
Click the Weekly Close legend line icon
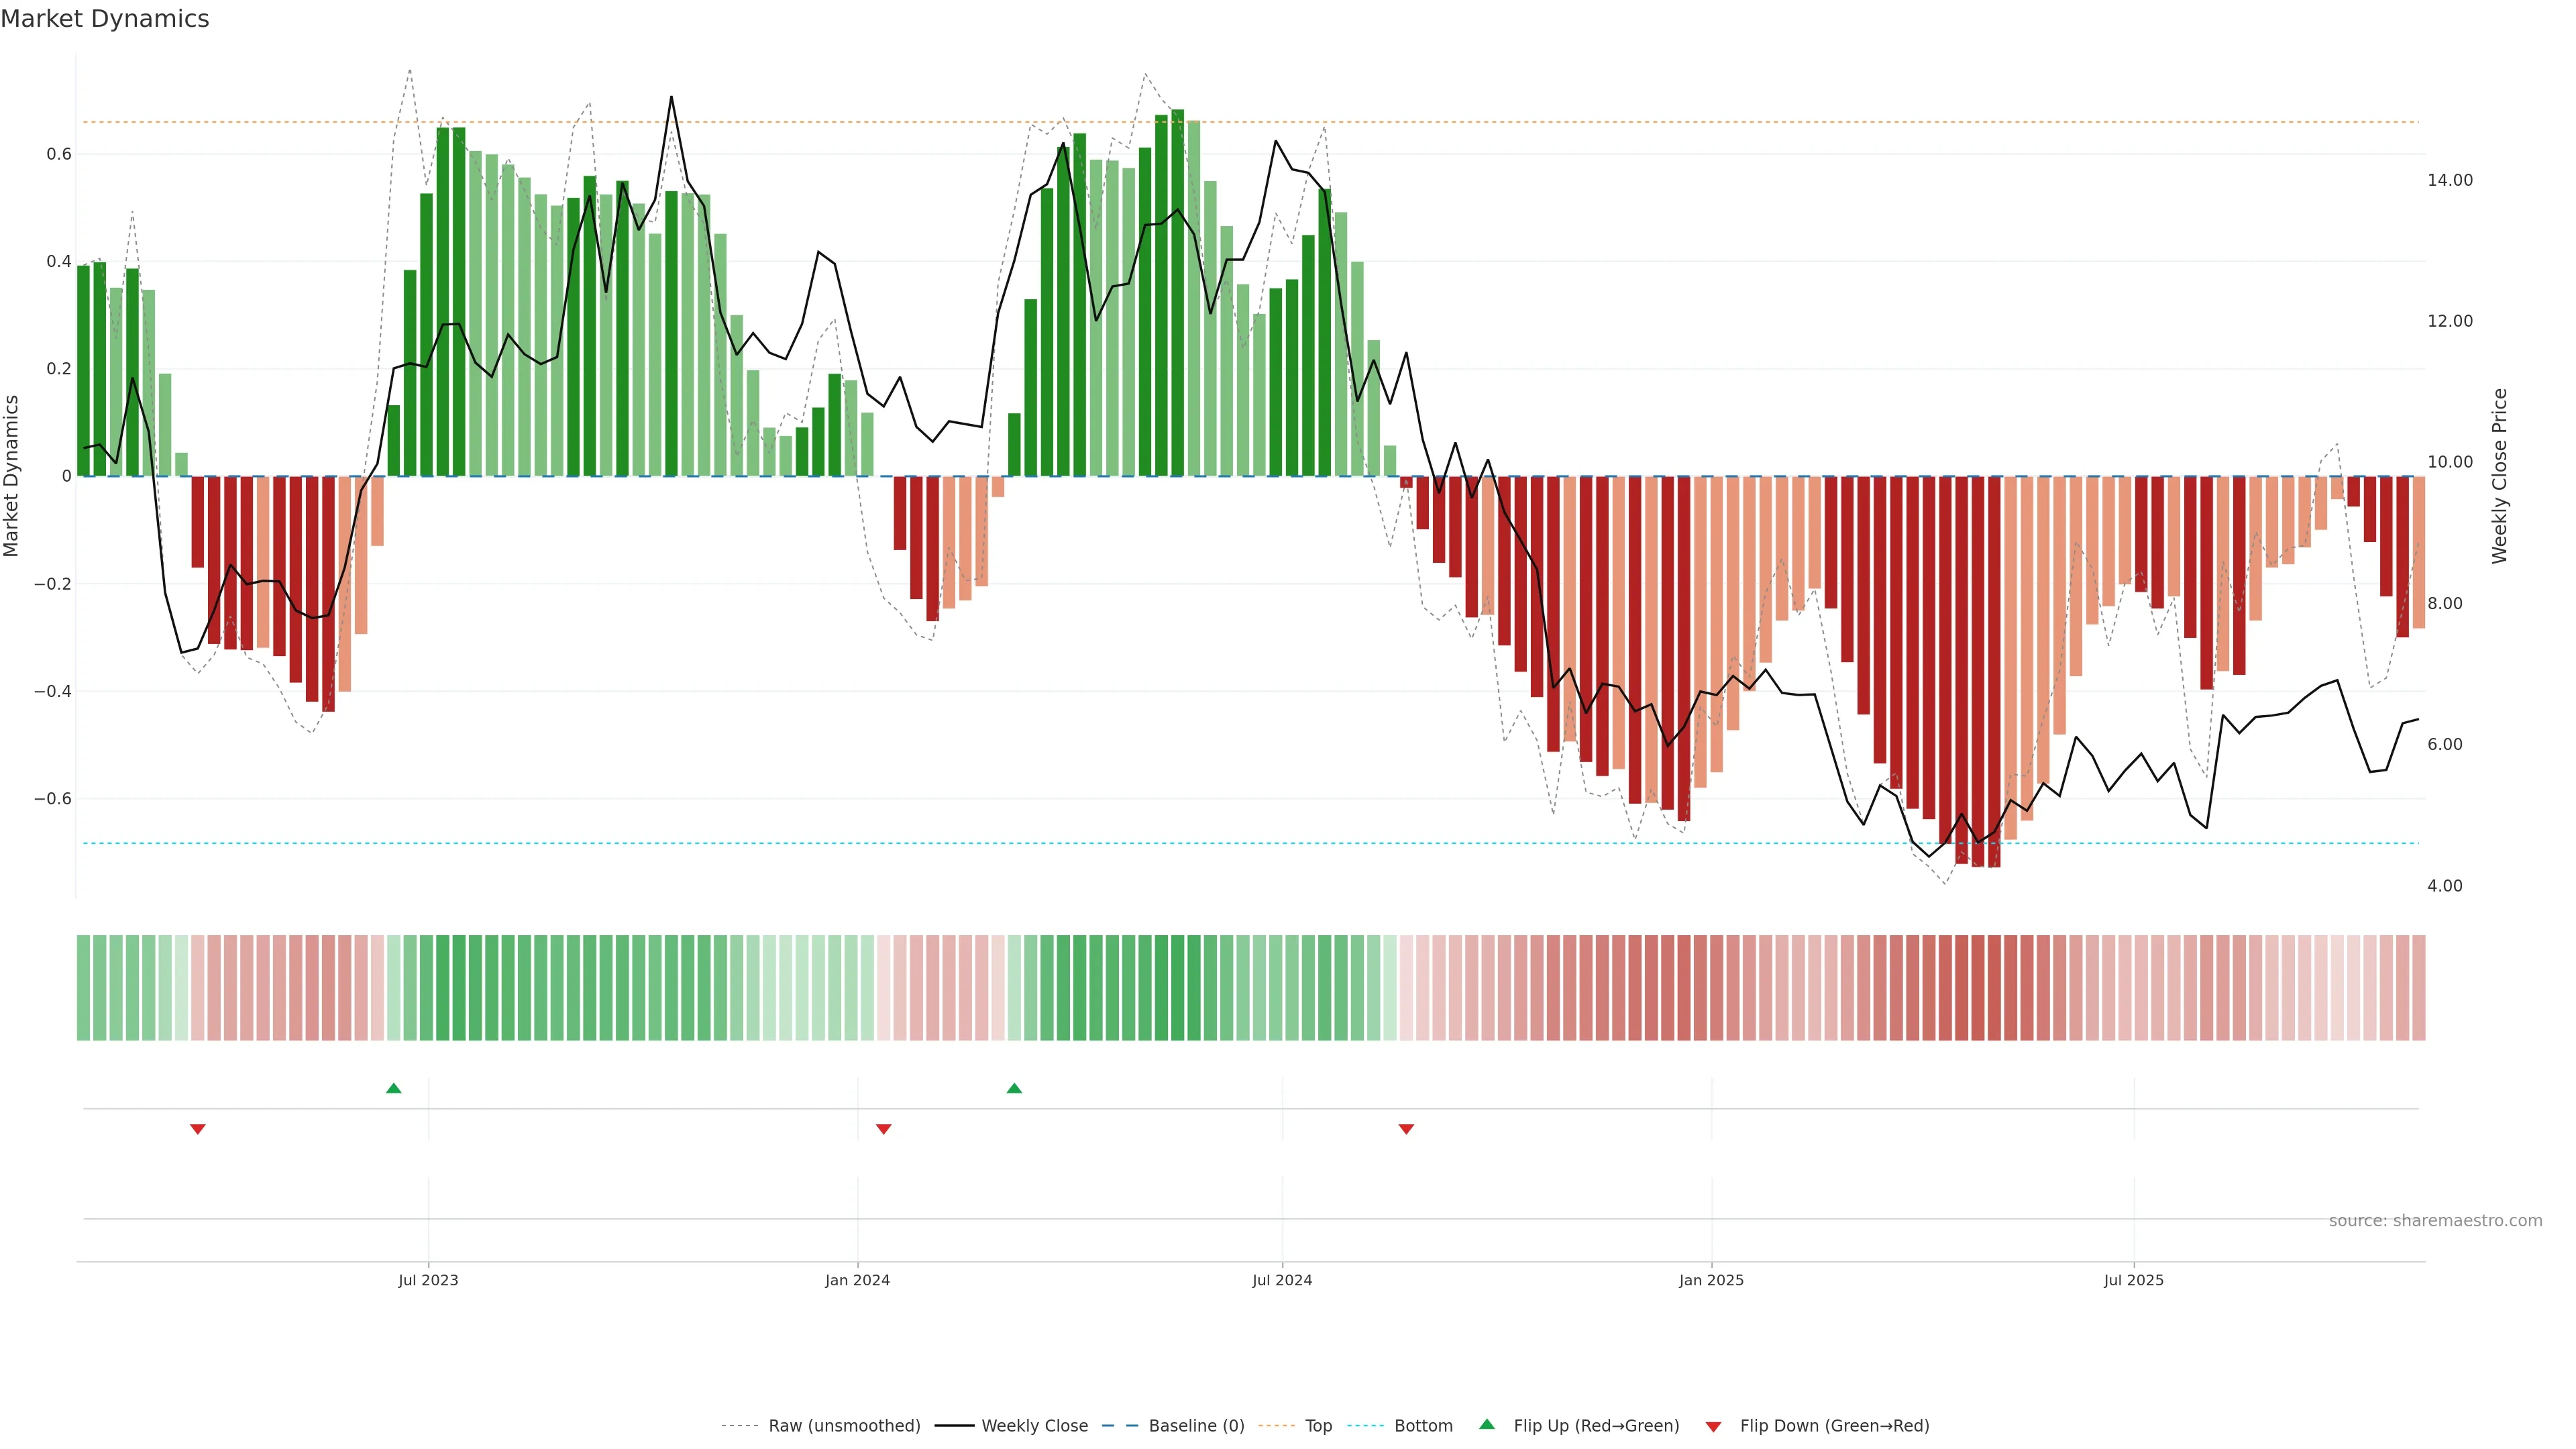tap(954, 1426)
